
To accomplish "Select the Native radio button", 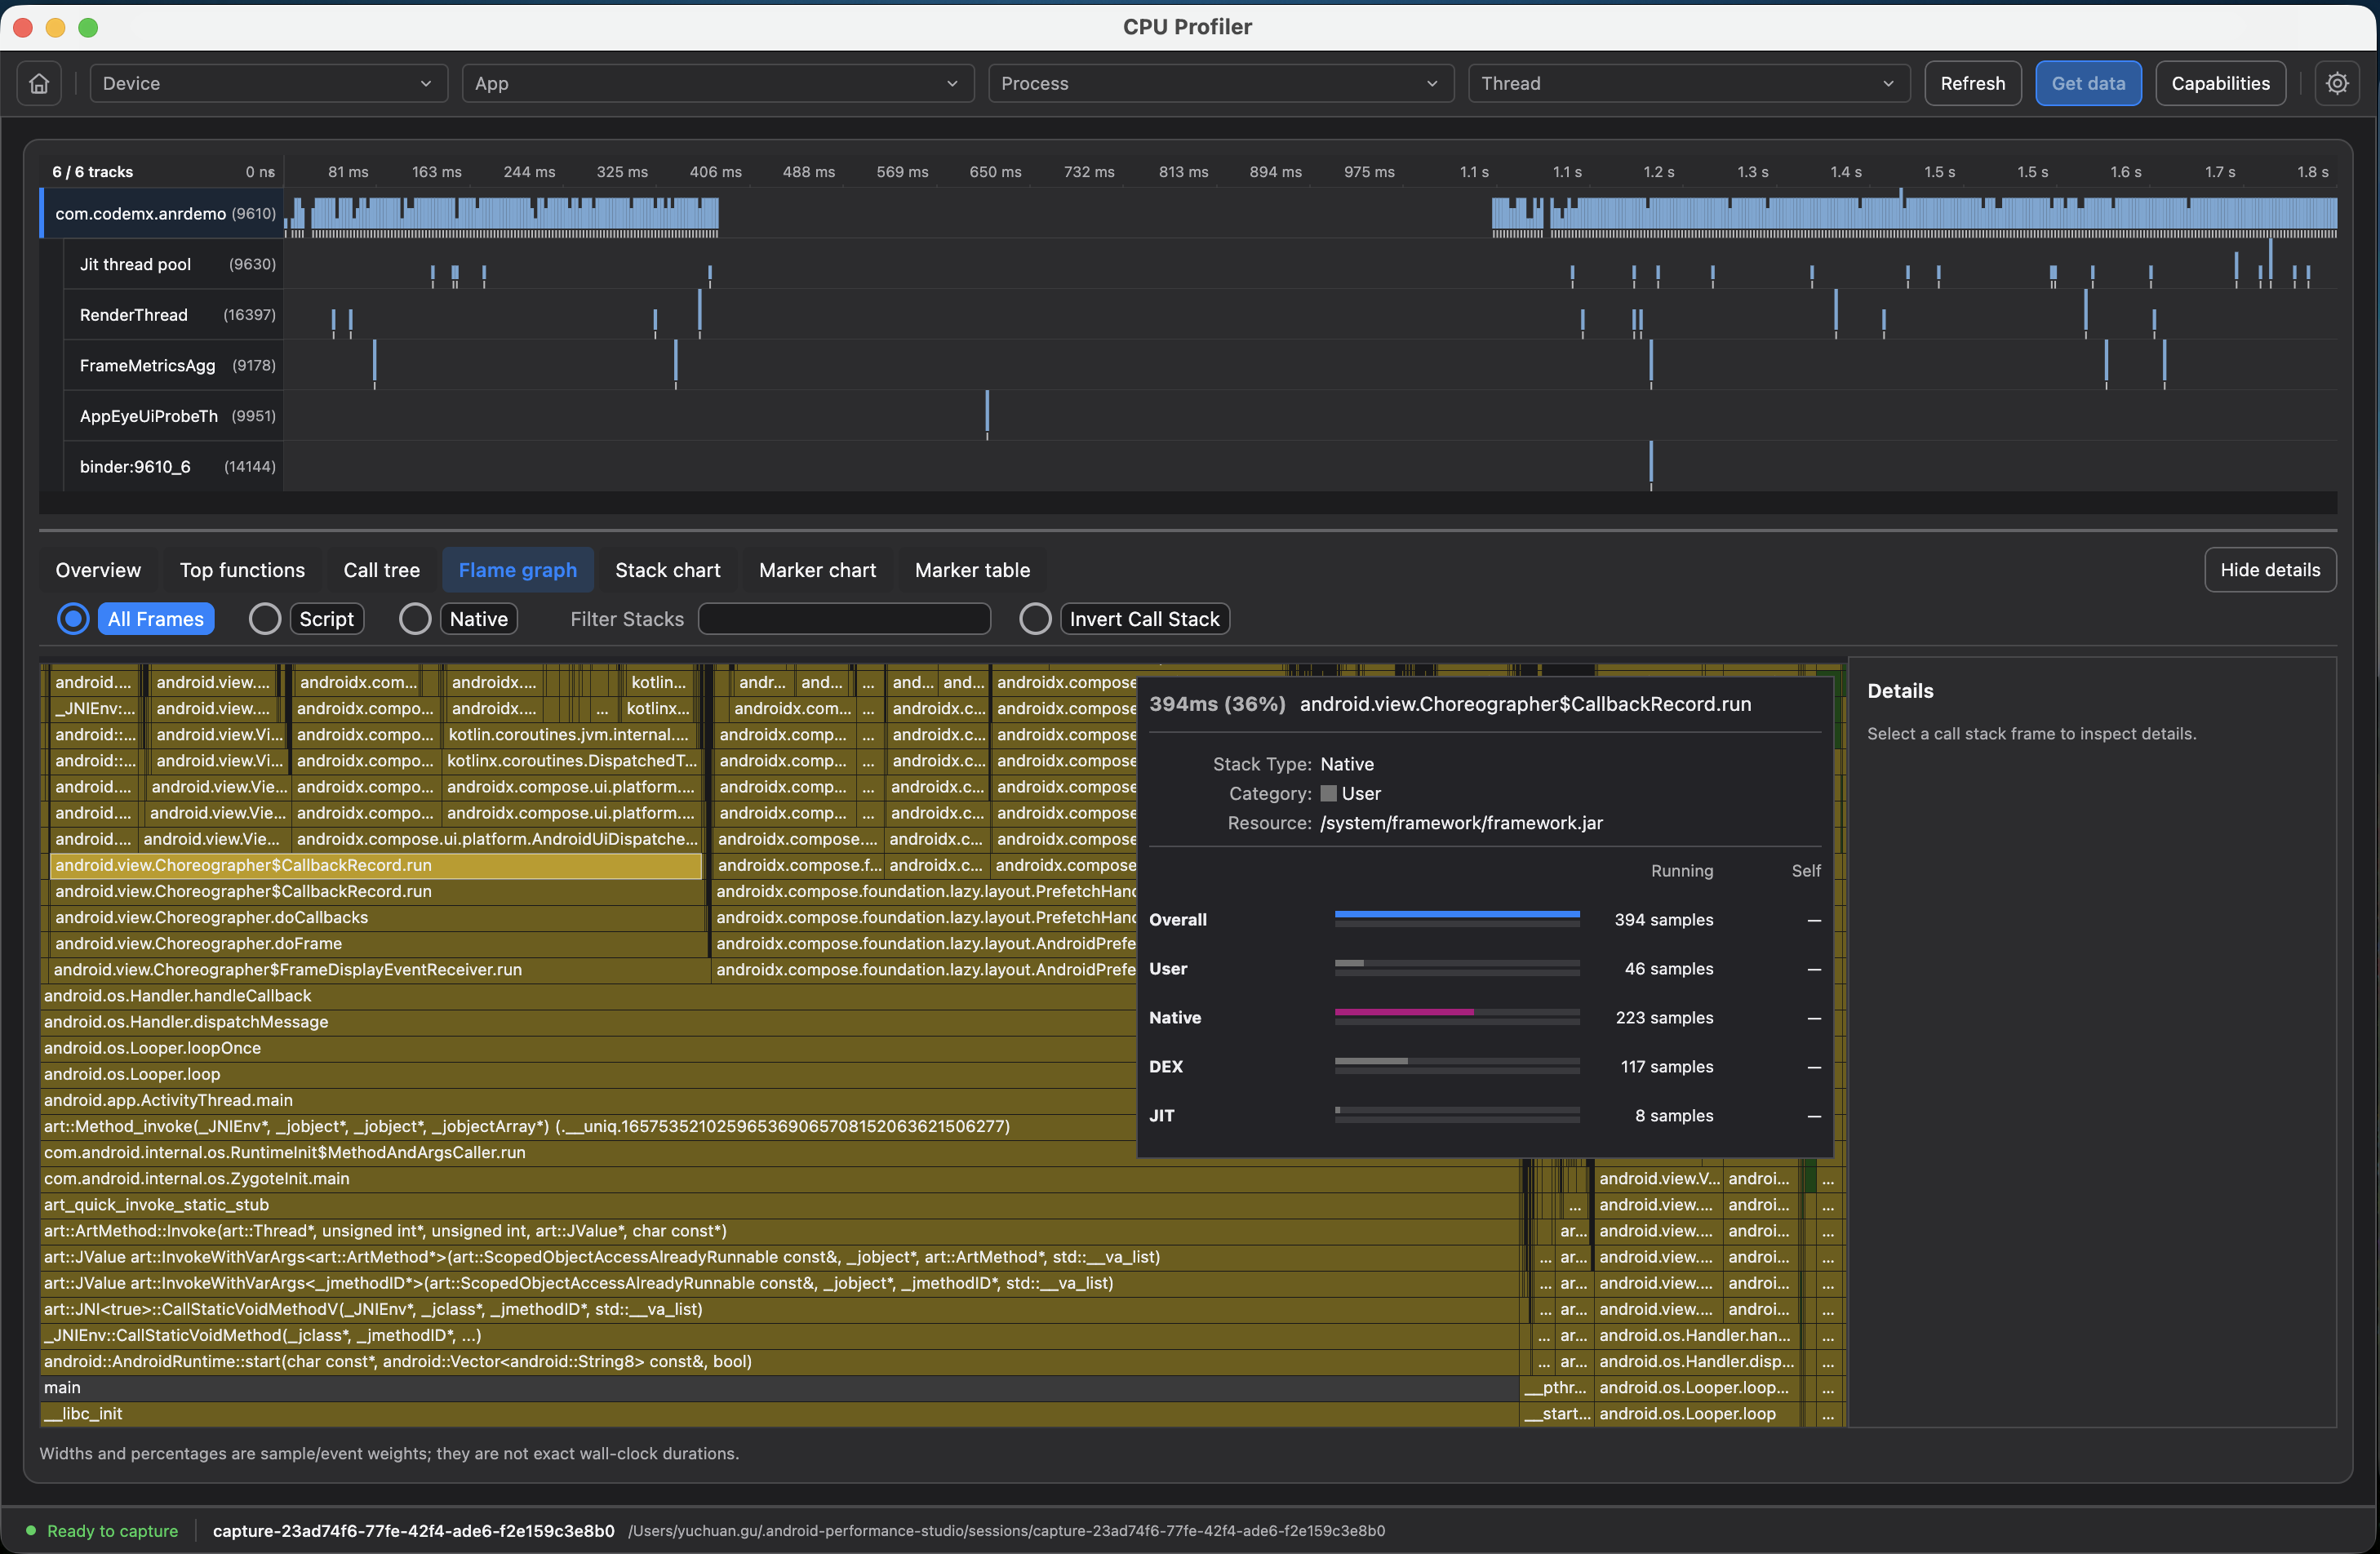I will pos(415,619).
